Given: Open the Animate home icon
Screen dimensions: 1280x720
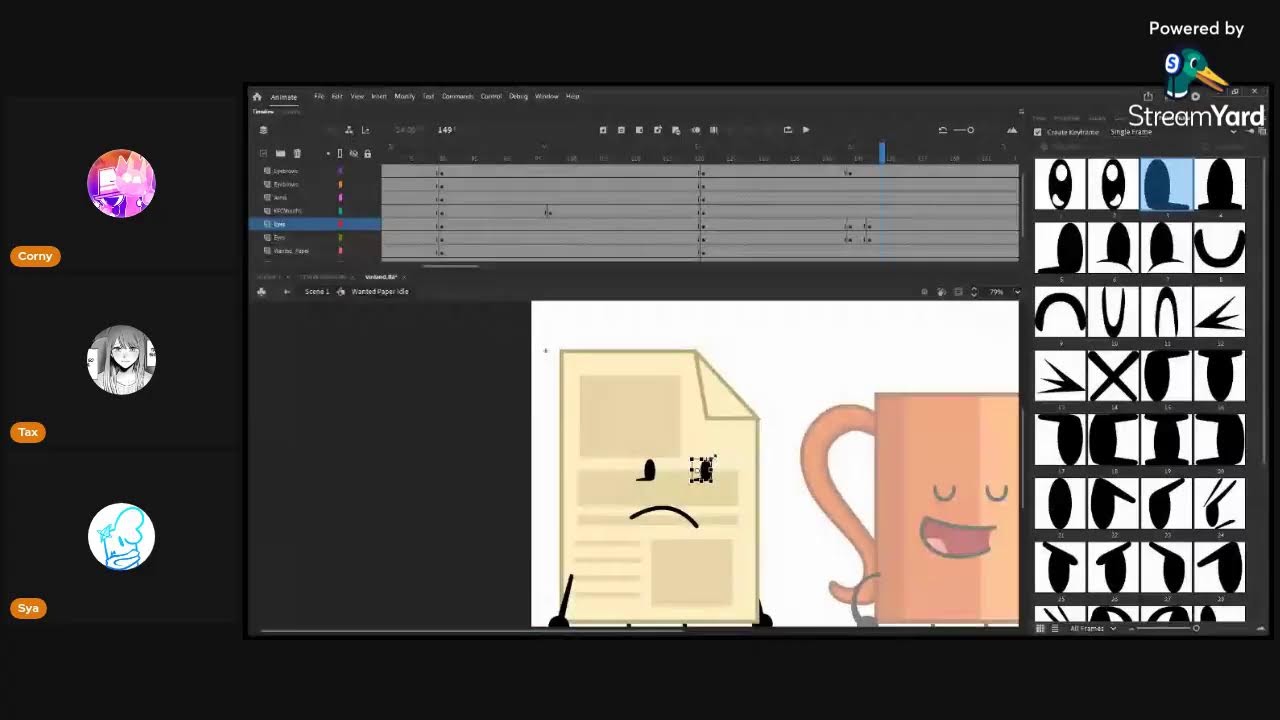Looking at the screenshot, I should (257, 97).
